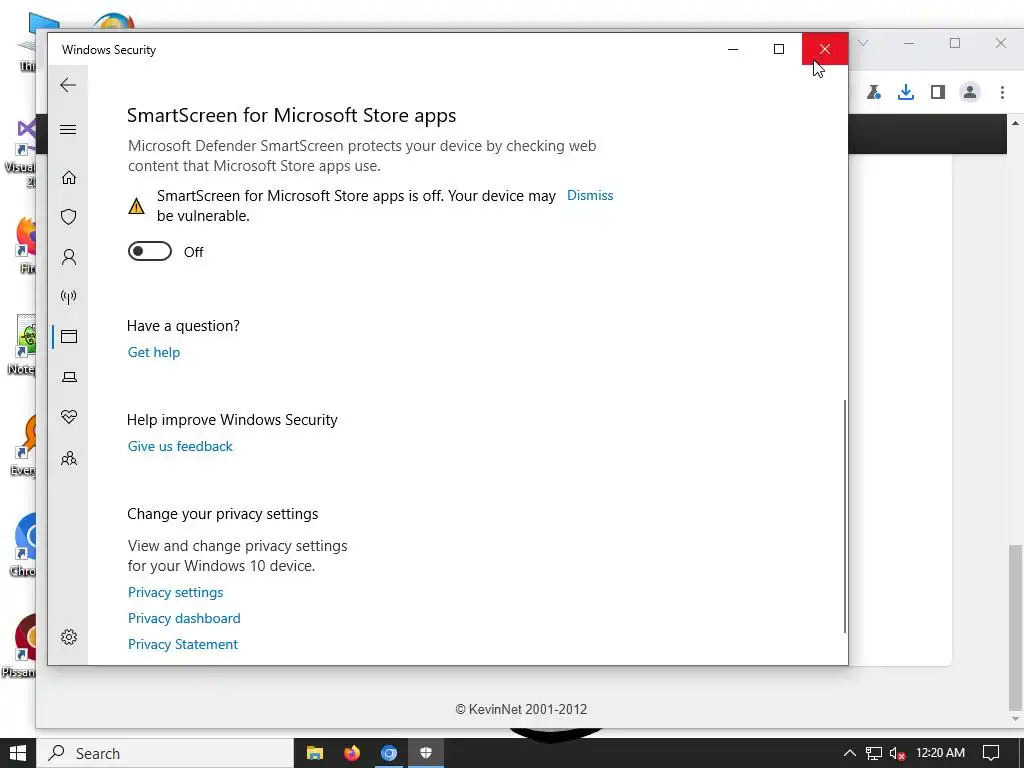Expand Chrome tab search chevron
Screen dimensions: 1024x768
point(863,43)
